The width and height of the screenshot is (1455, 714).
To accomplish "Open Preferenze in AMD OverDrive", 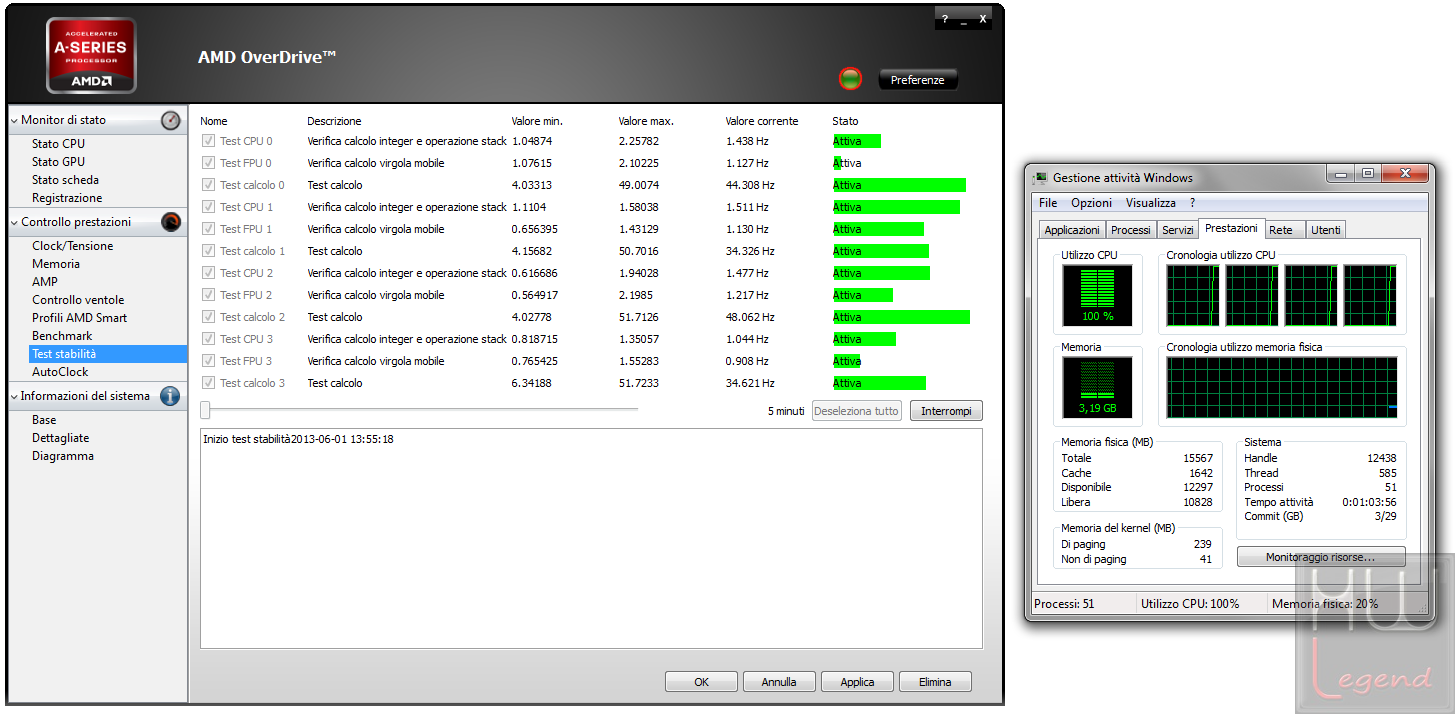I will coord(918,80).
